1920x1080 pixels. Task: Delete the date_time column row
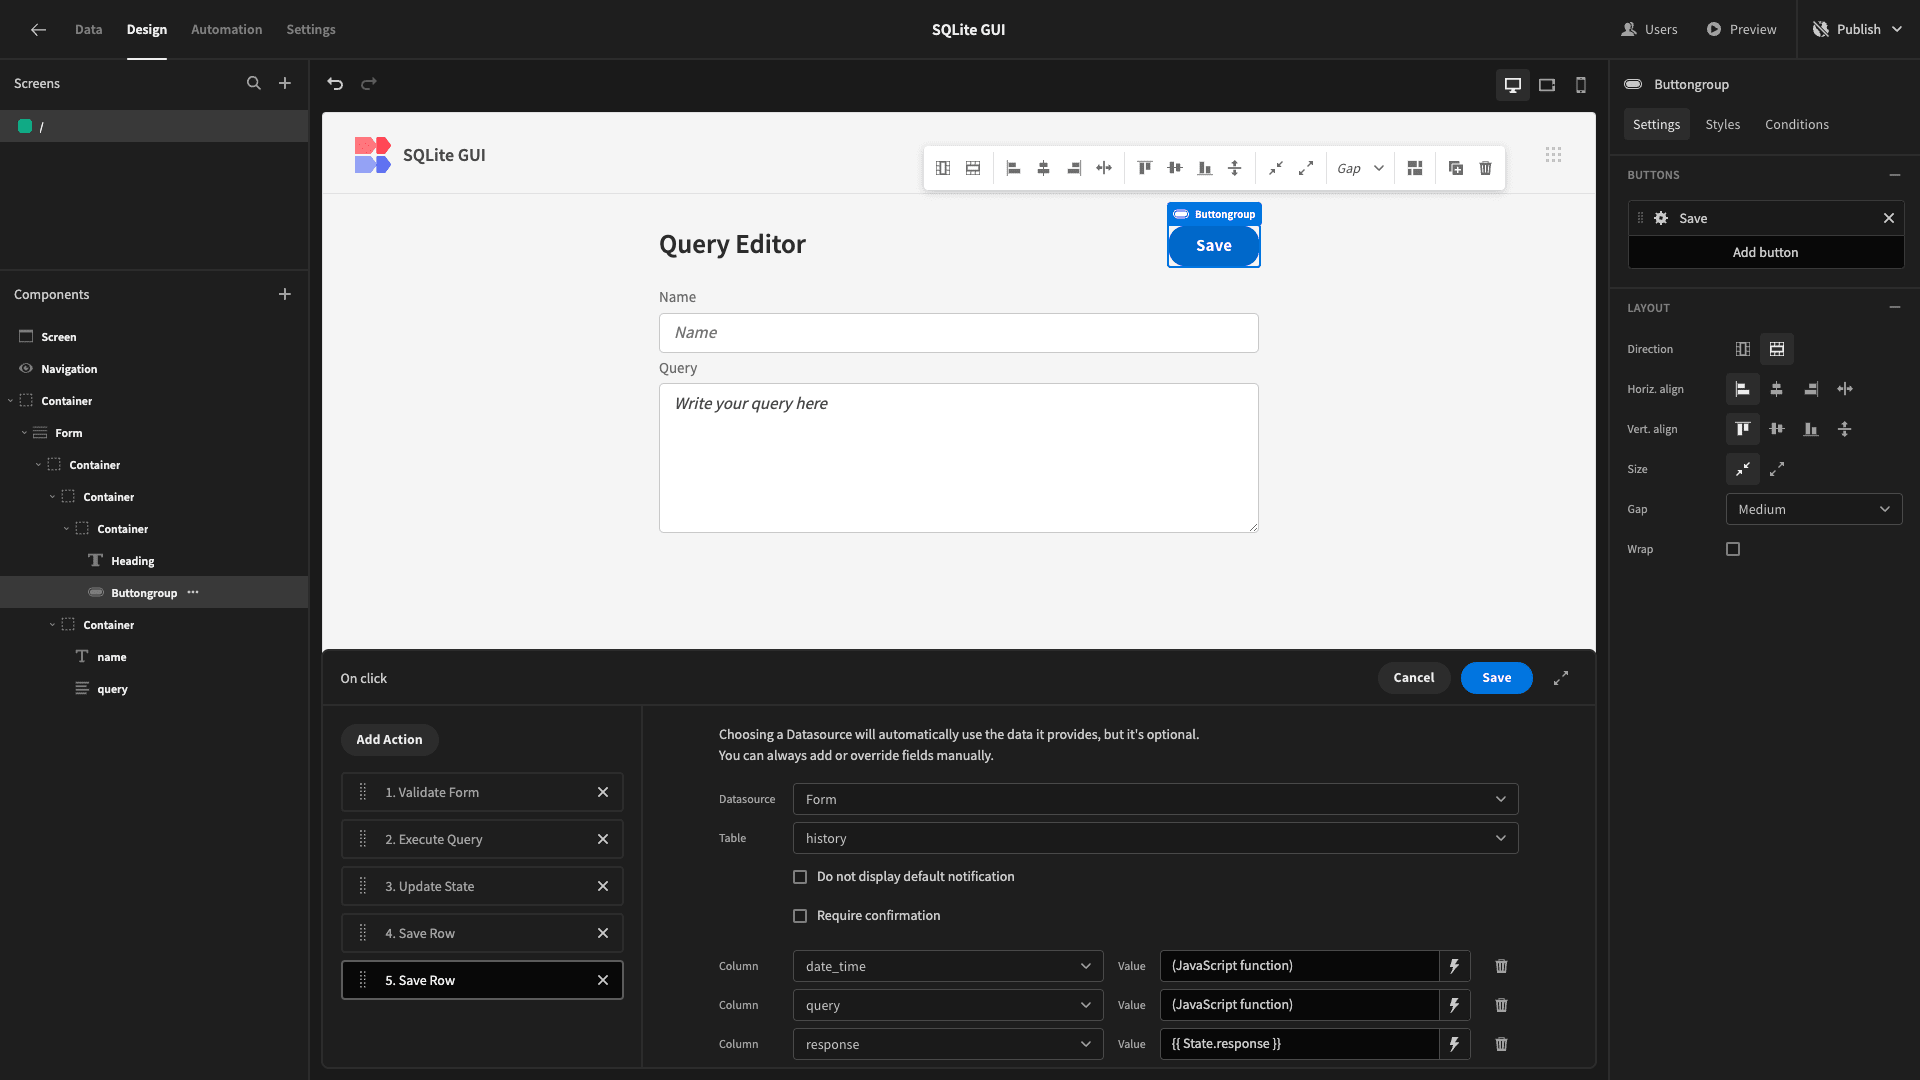point(1501,966)
